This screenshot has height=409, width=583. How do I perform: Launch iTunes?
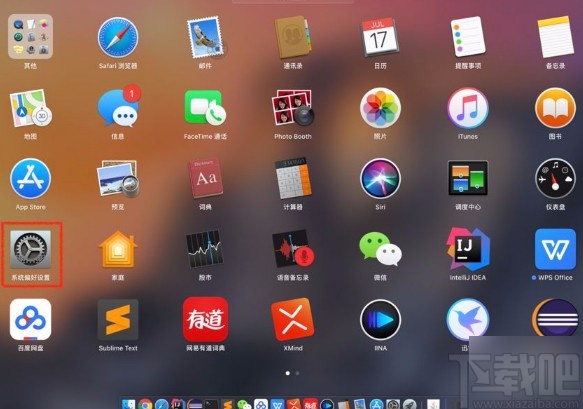coord(468,108)
